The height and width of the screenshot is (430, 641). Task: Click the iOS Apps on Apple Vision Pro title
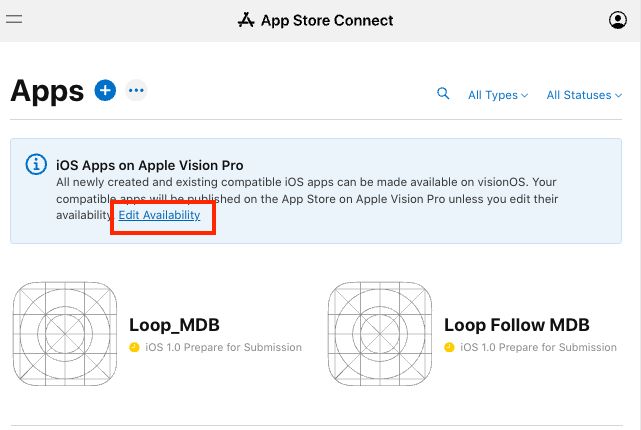[x=151, y=164]
